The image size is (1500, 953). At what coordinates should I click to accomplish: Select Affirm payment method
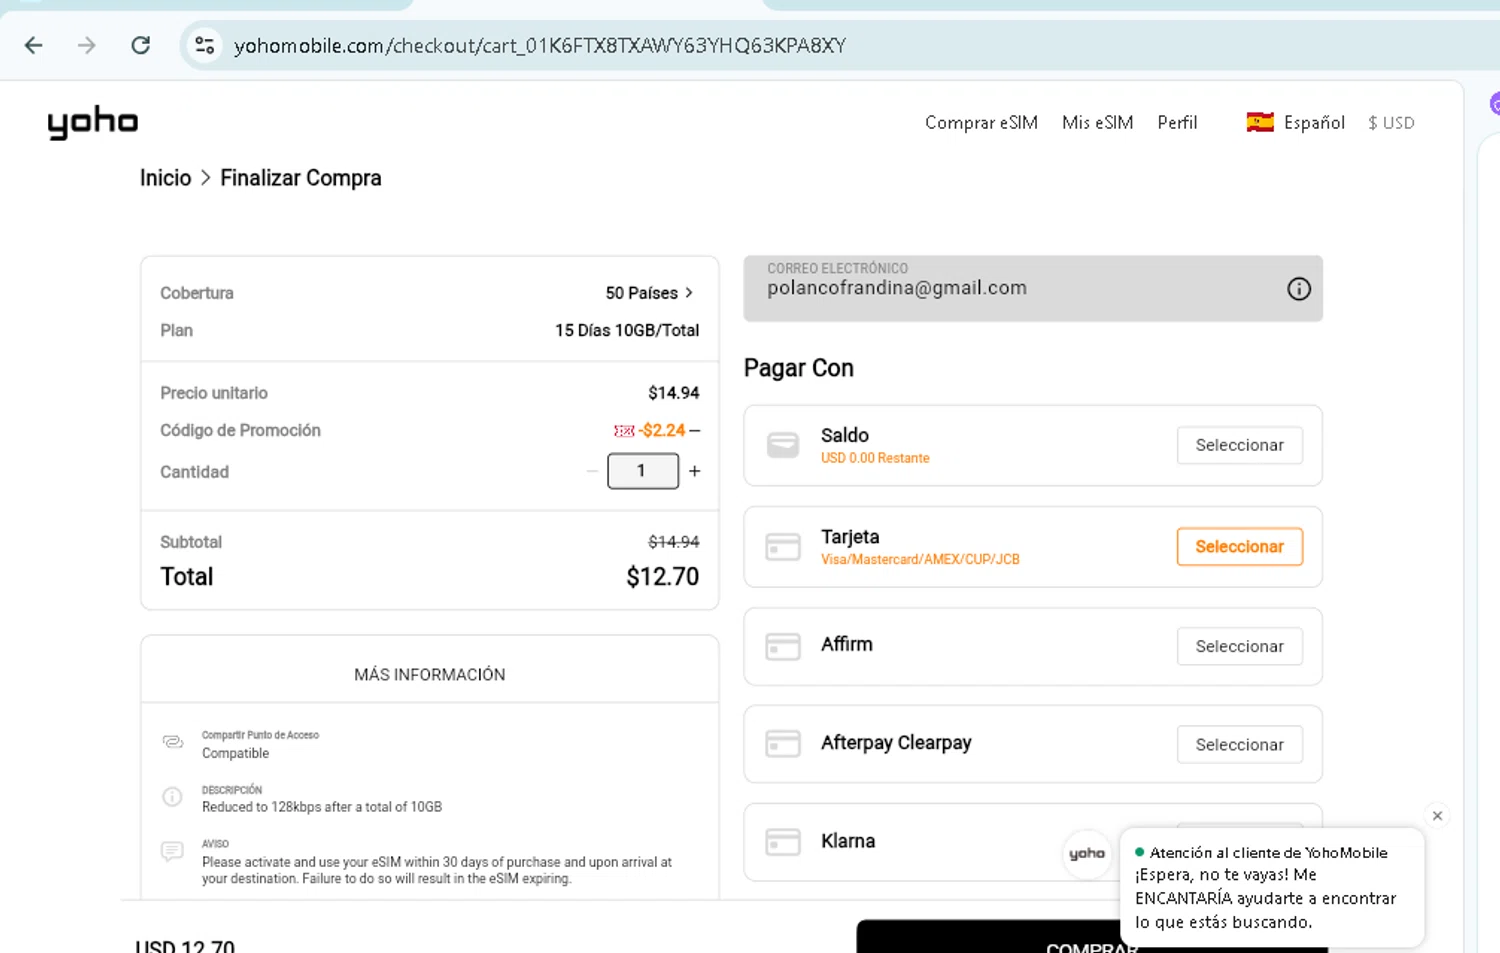[x=1239, y=646]
